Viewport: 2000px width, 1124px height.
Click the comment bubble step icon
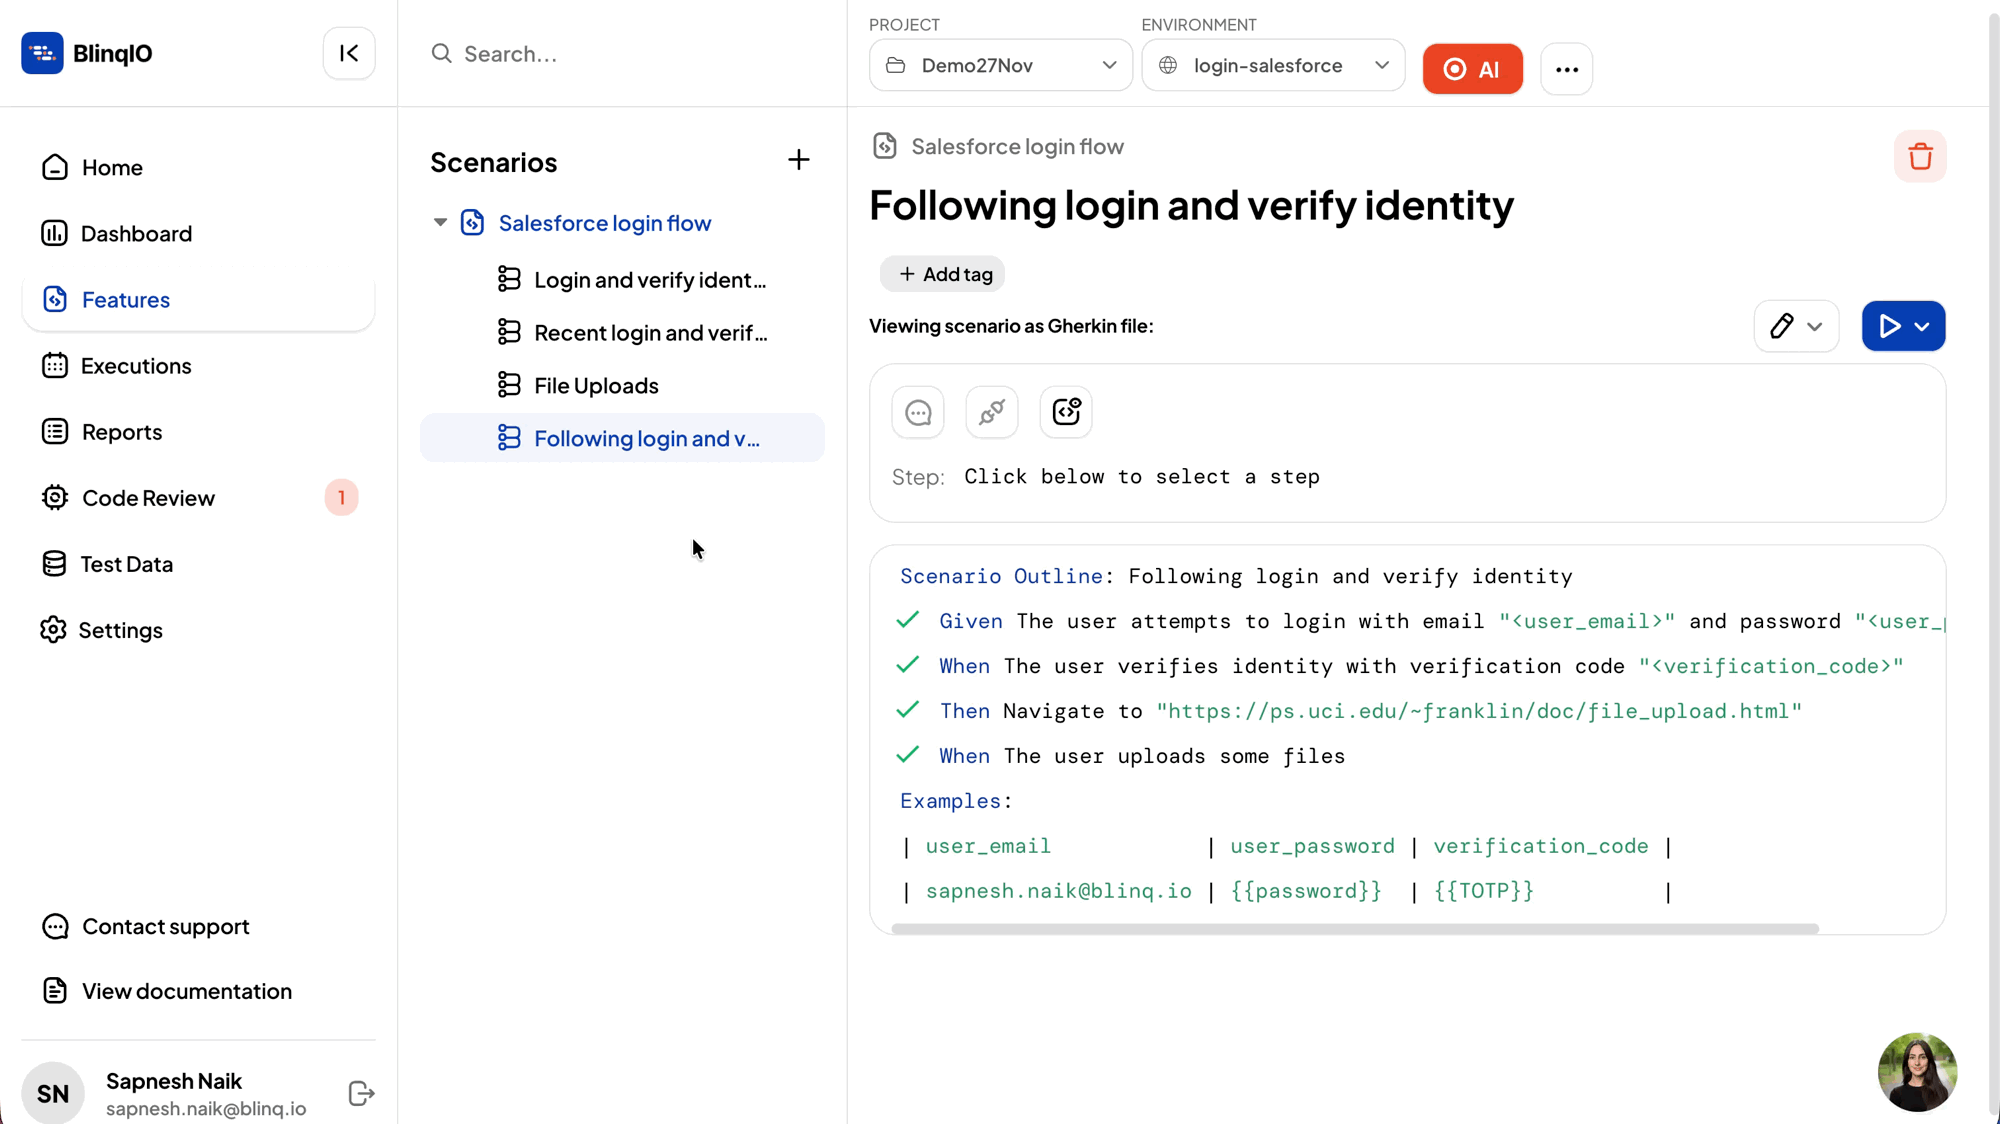917,412
